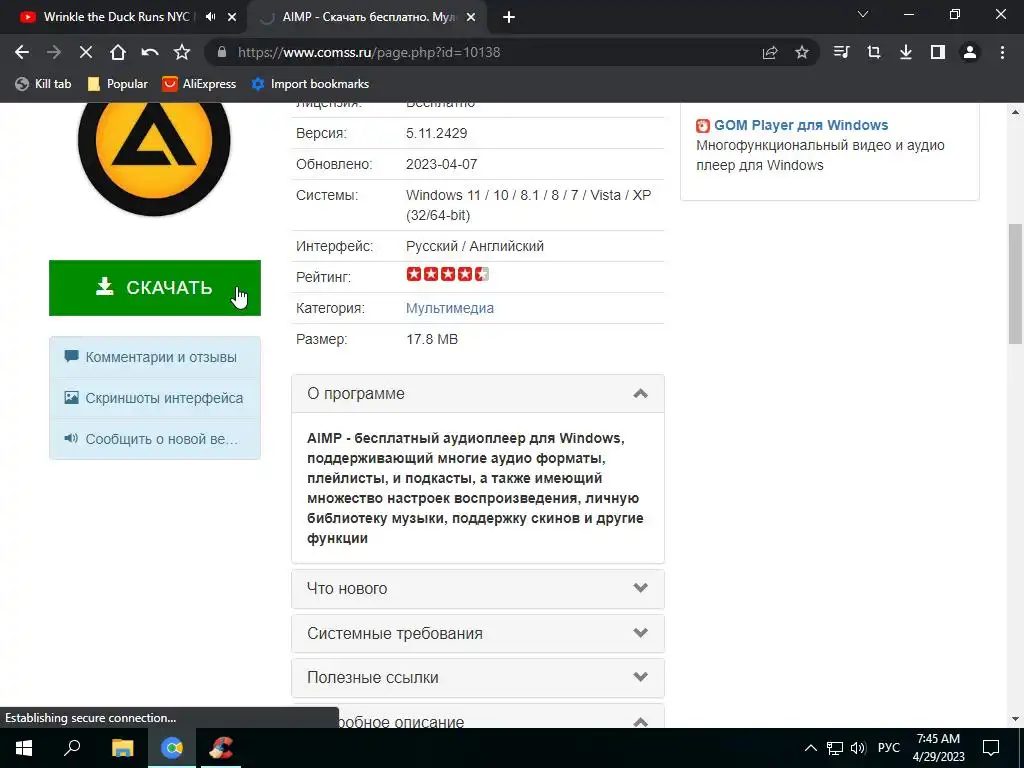Screen dimensions: 1024x768
Task: Open Import bookmarks
Action: (310, 84)
